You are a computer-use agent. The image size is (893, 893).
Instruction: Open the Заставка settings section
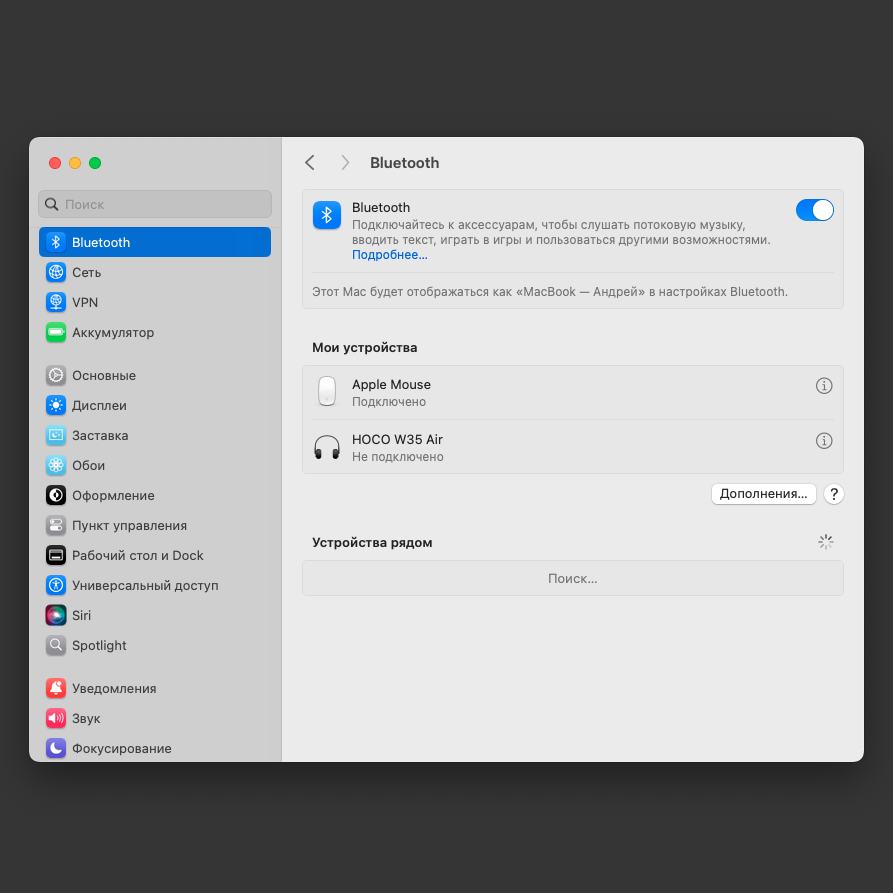(155, 435)
